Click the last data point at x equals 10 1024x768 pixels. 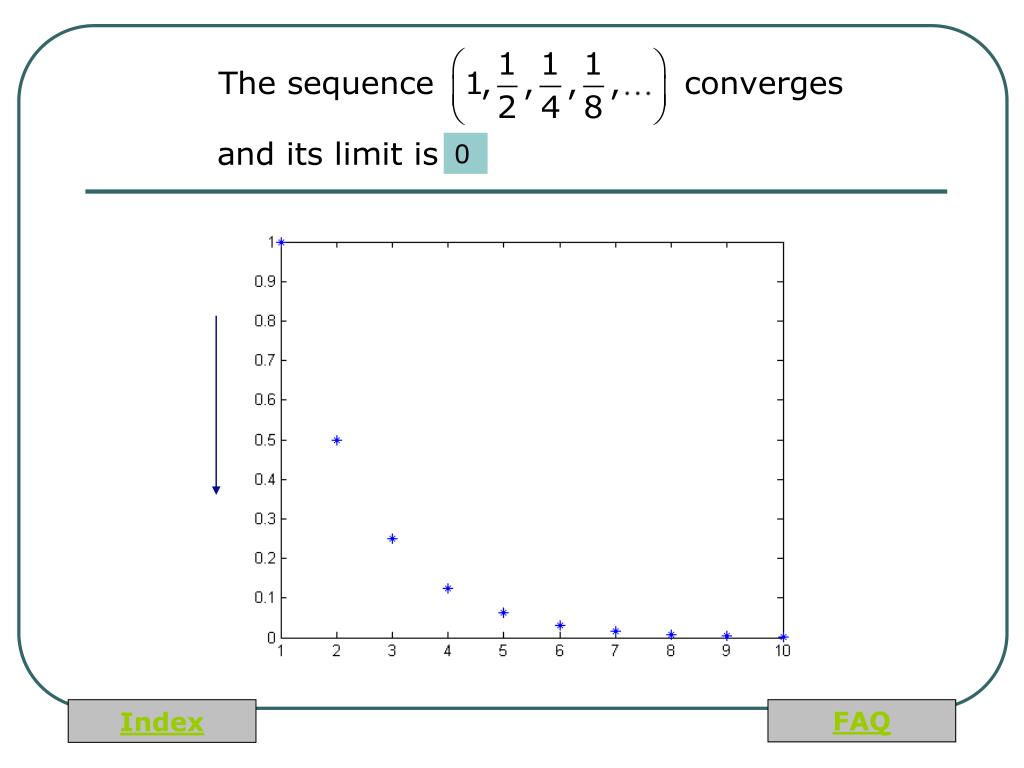pyautogui.click(x=783, y=637)
